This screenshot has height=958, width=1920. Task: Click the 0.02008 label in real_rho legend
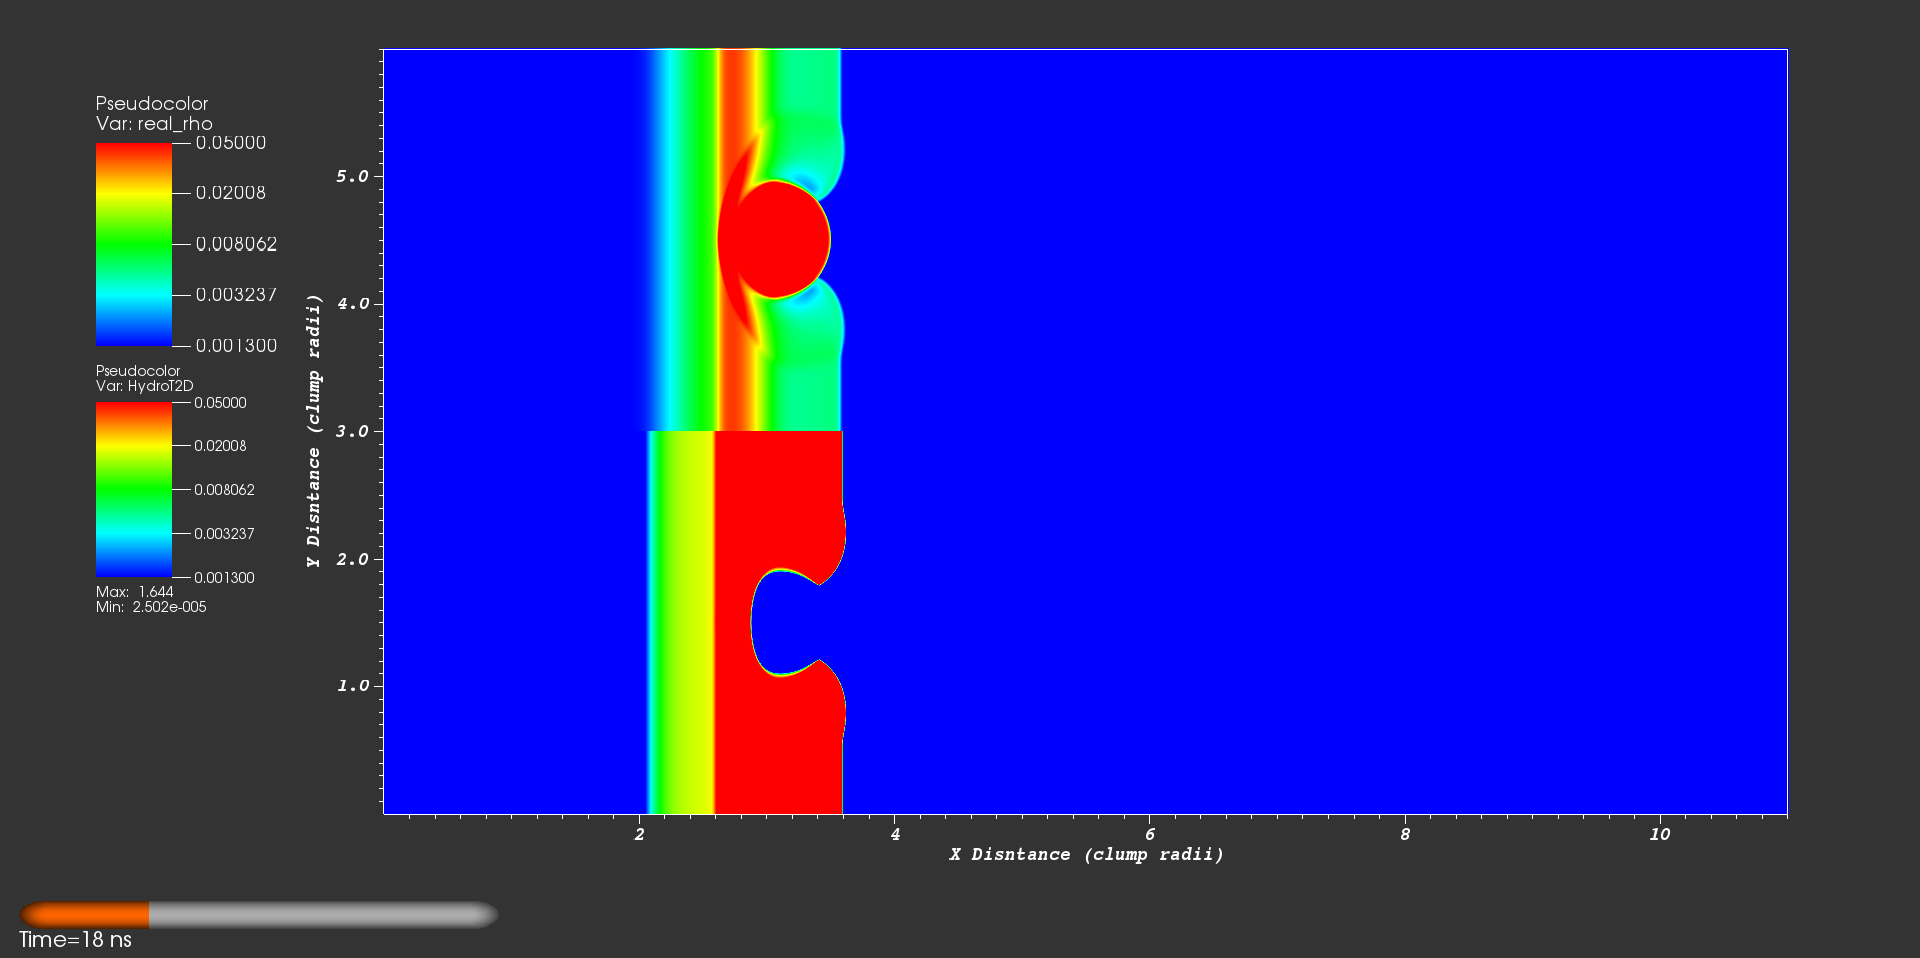tap(231, 193)
